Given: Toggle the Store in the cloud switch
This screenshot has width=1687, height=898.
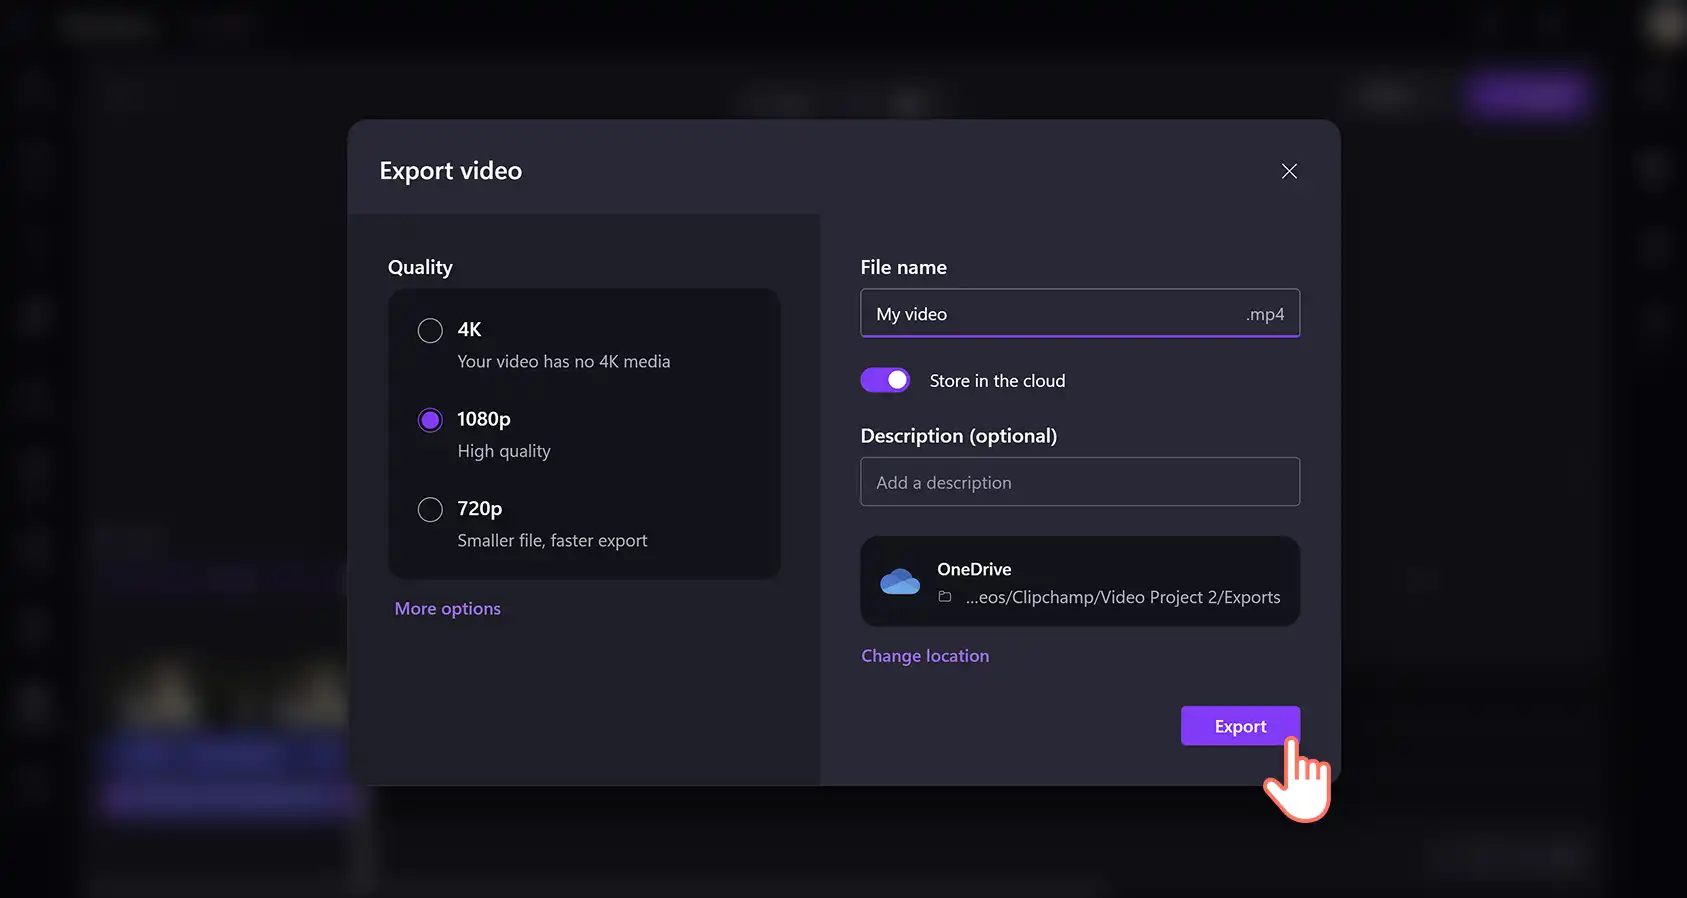Looking at the screenshot, I should (x=885, y=380).
